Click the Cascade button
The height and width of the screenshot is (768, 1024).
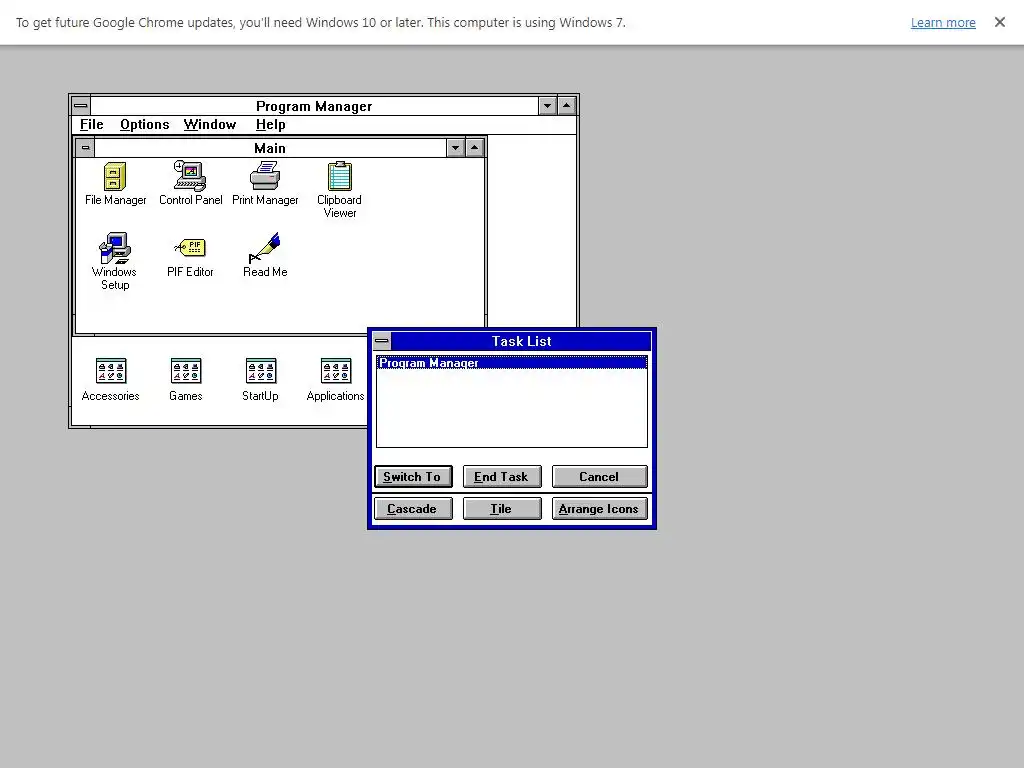pos(413,509)
